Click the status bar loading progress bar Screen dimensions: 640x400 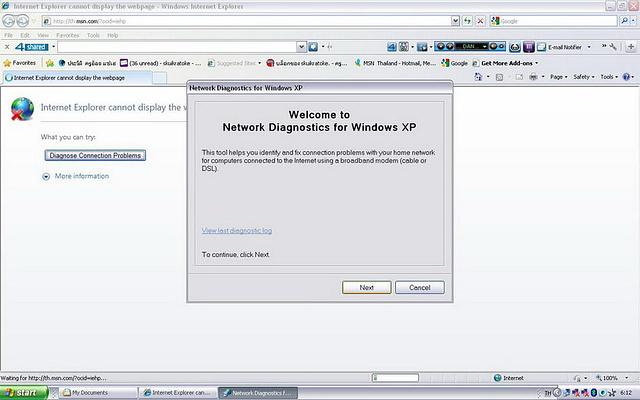click(395, 378)
